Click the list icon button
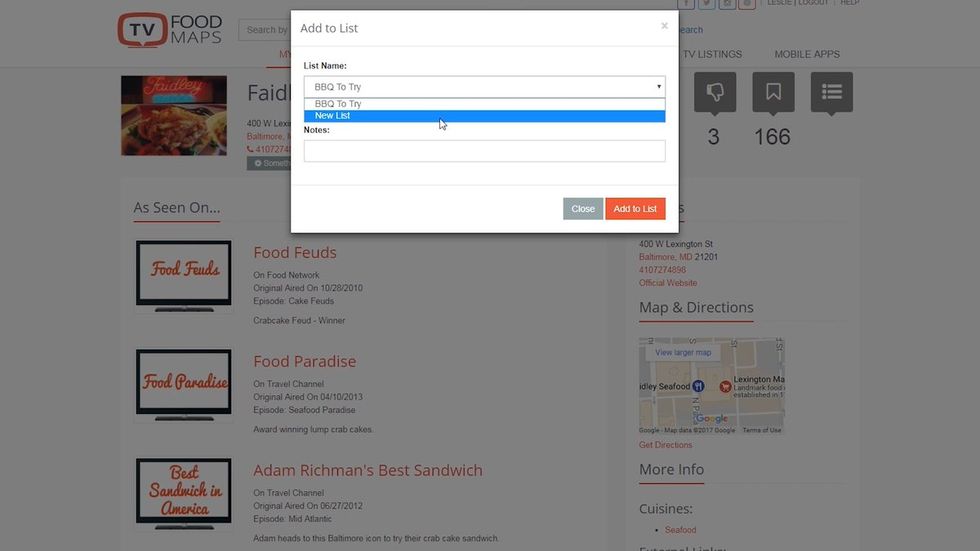The height and width of the screenshot is (551, 980). click(831, 92)
